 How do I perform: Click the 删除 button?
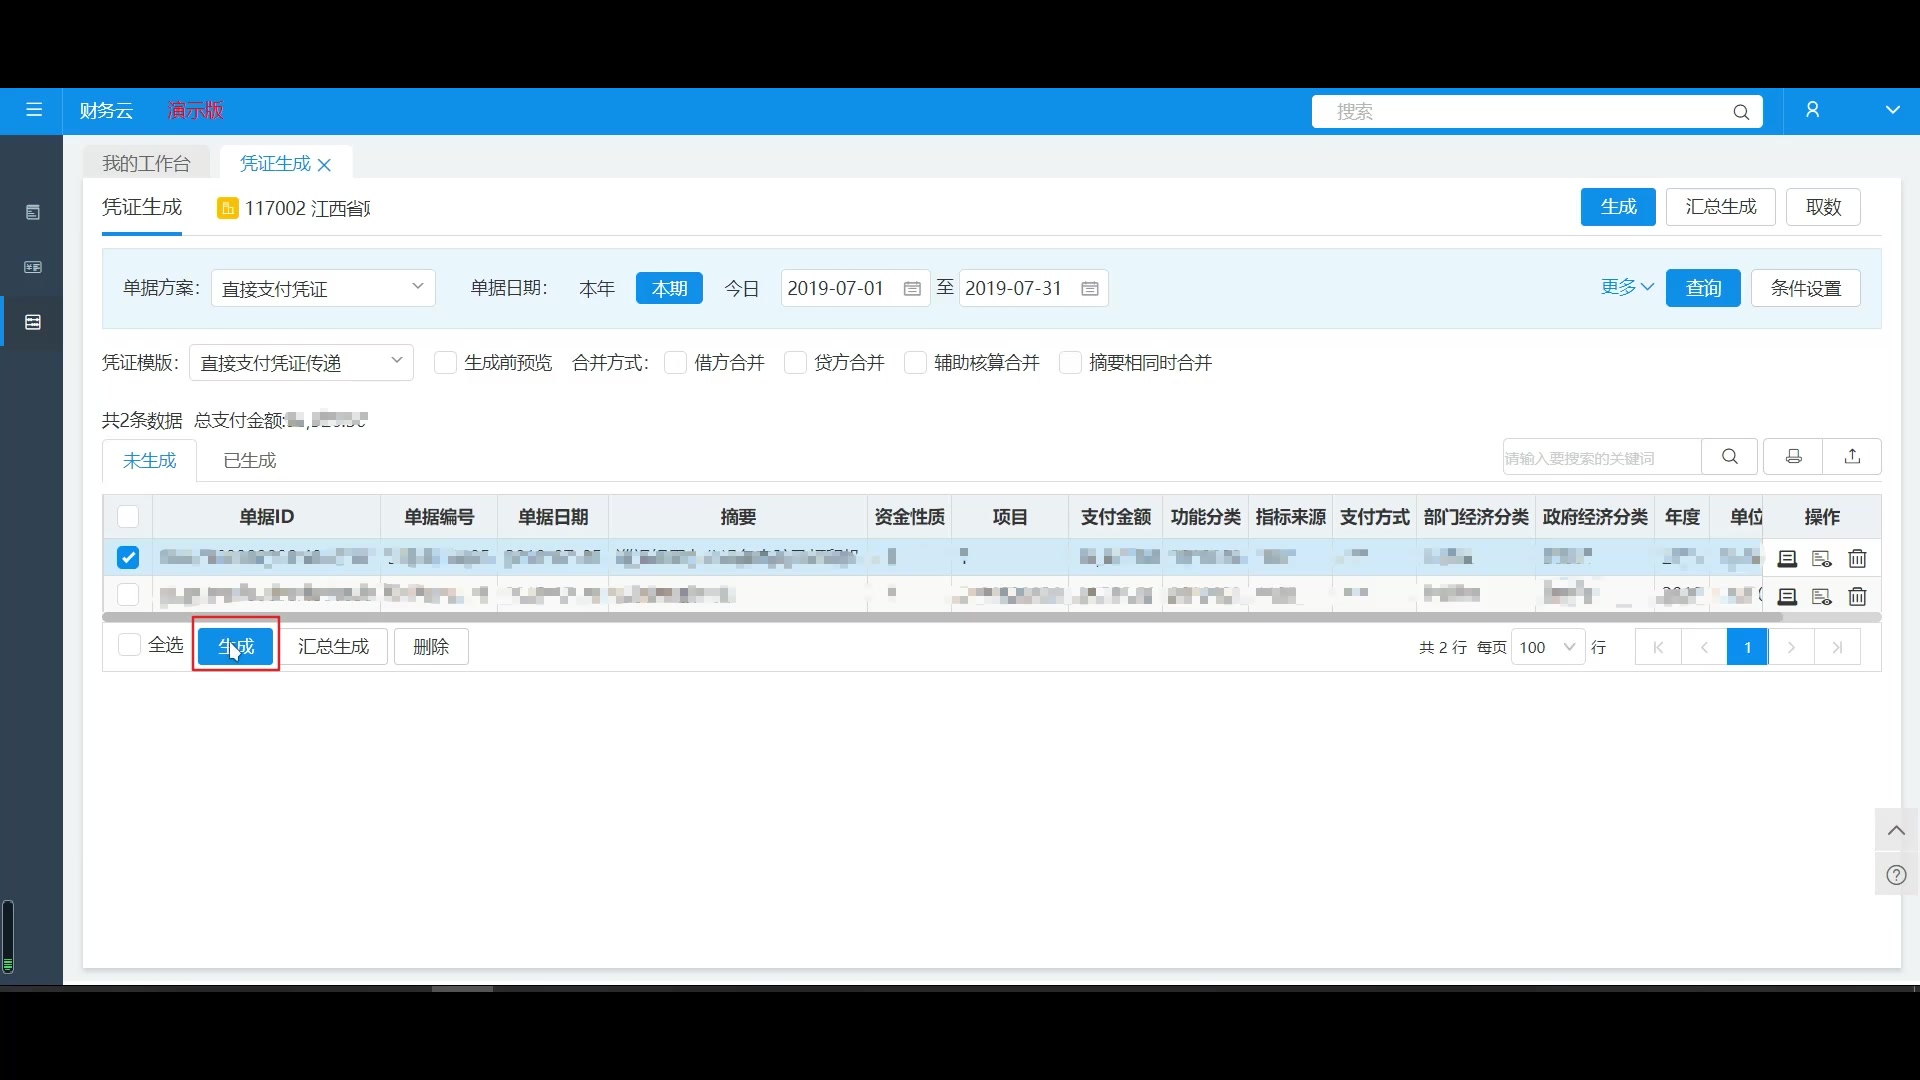pyautogui.click(x=431, y=646)
